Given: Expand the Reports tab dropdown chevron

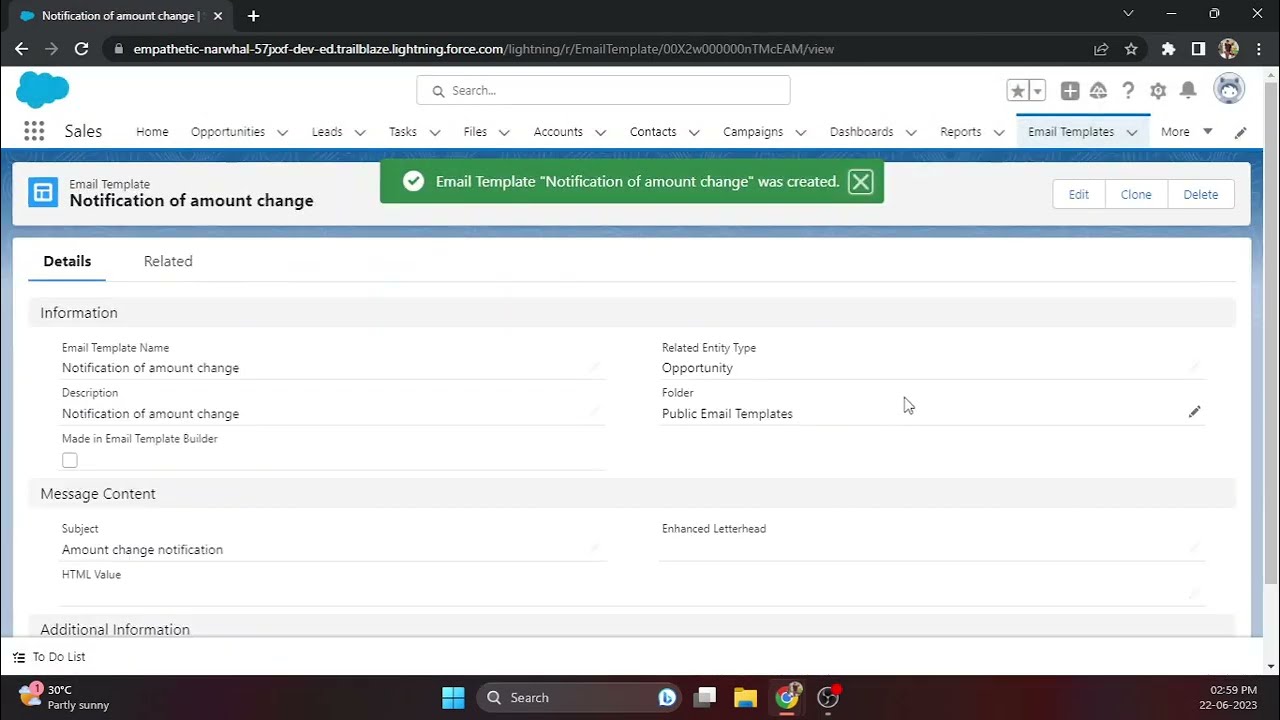Looking at the screenshot, I should click(x=998, y=132).
